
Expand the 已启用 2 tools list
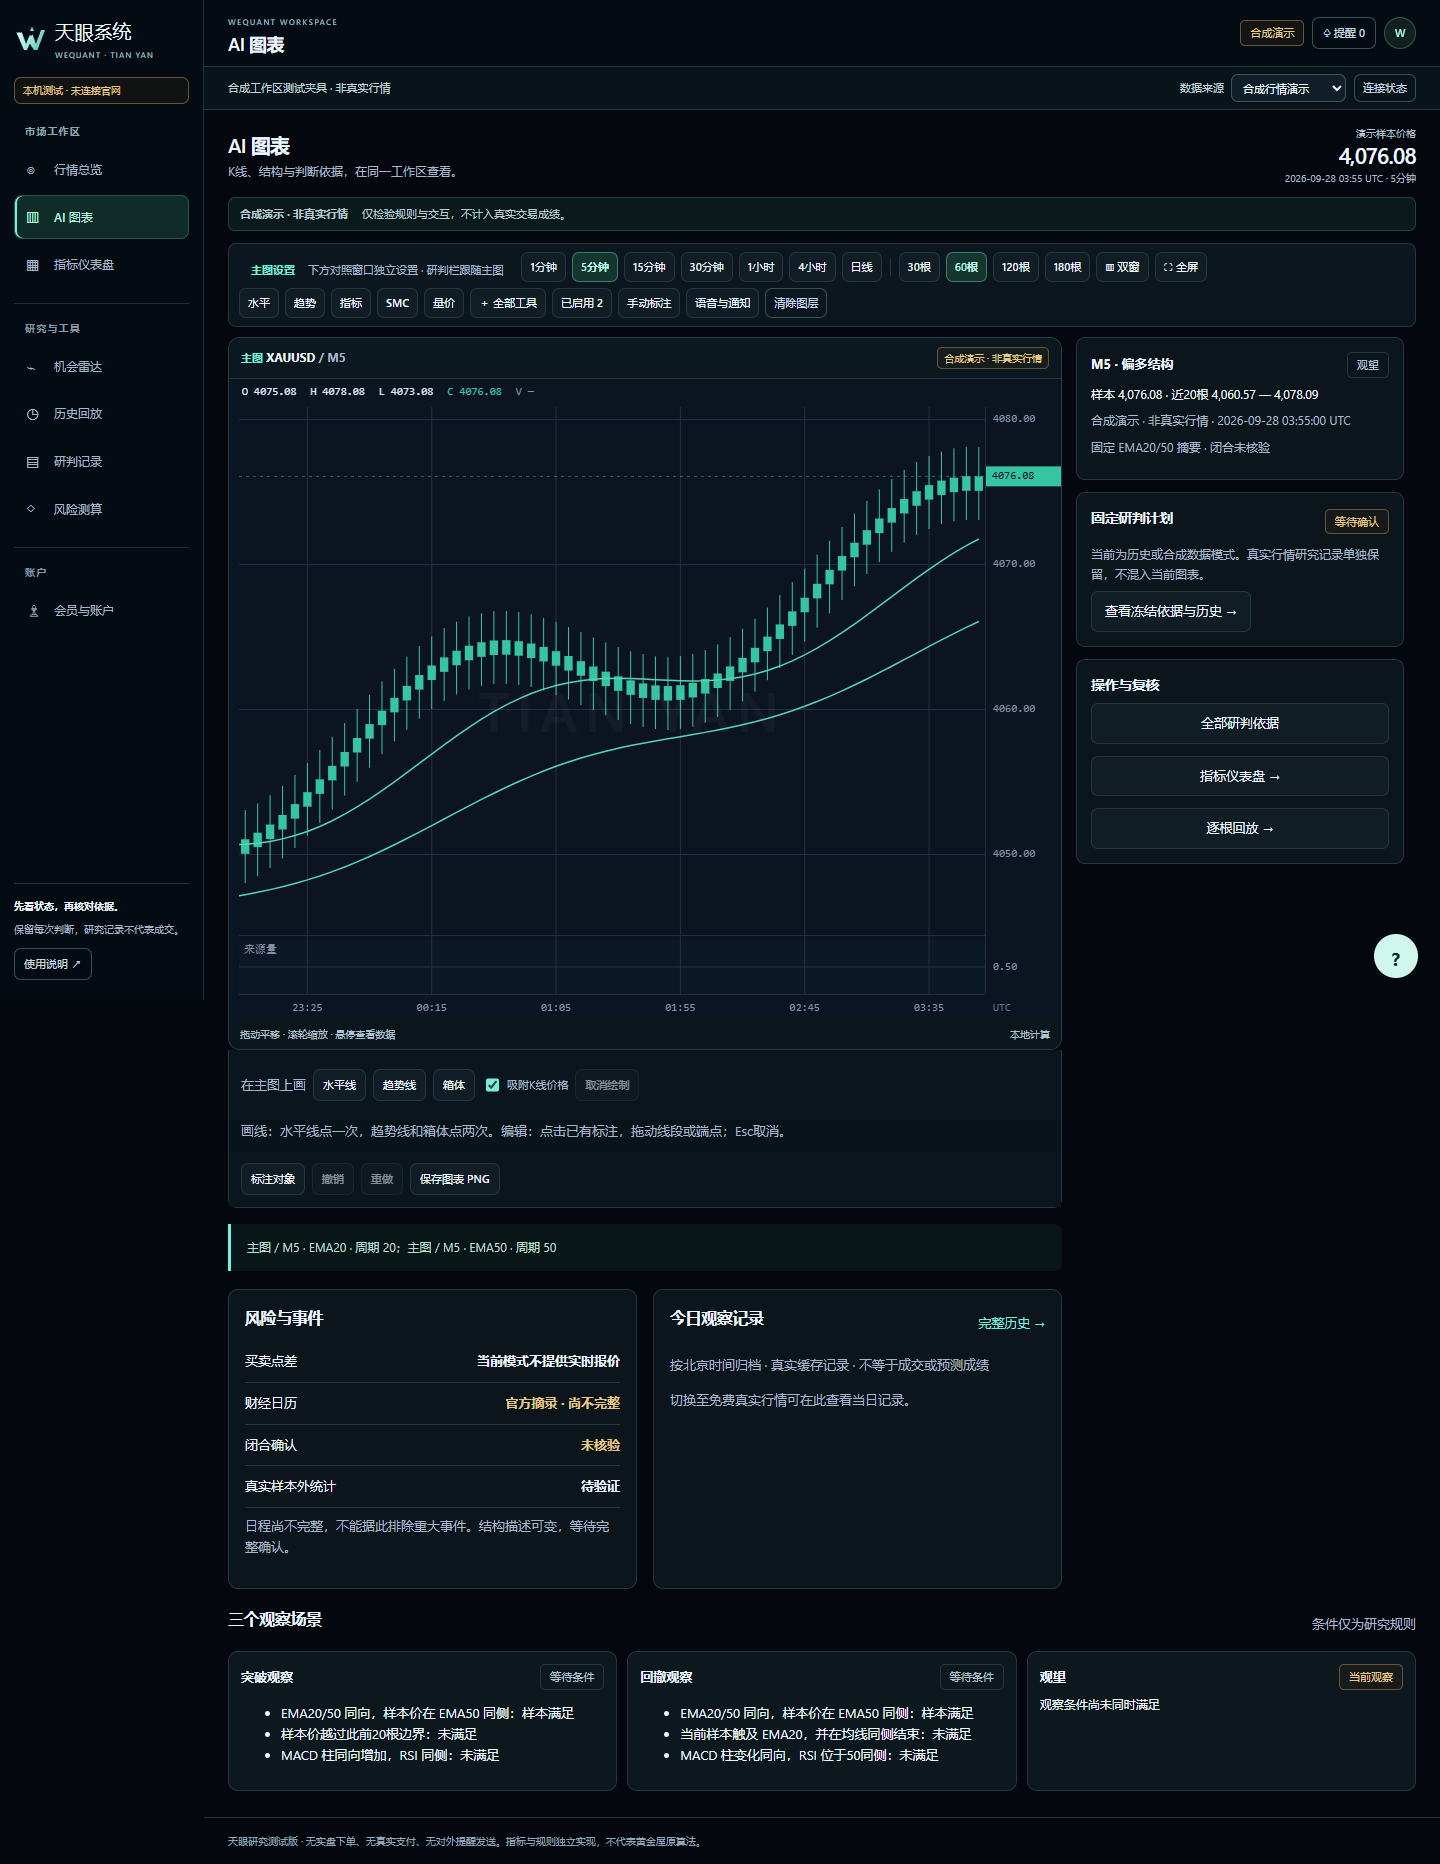coord(582,303)
